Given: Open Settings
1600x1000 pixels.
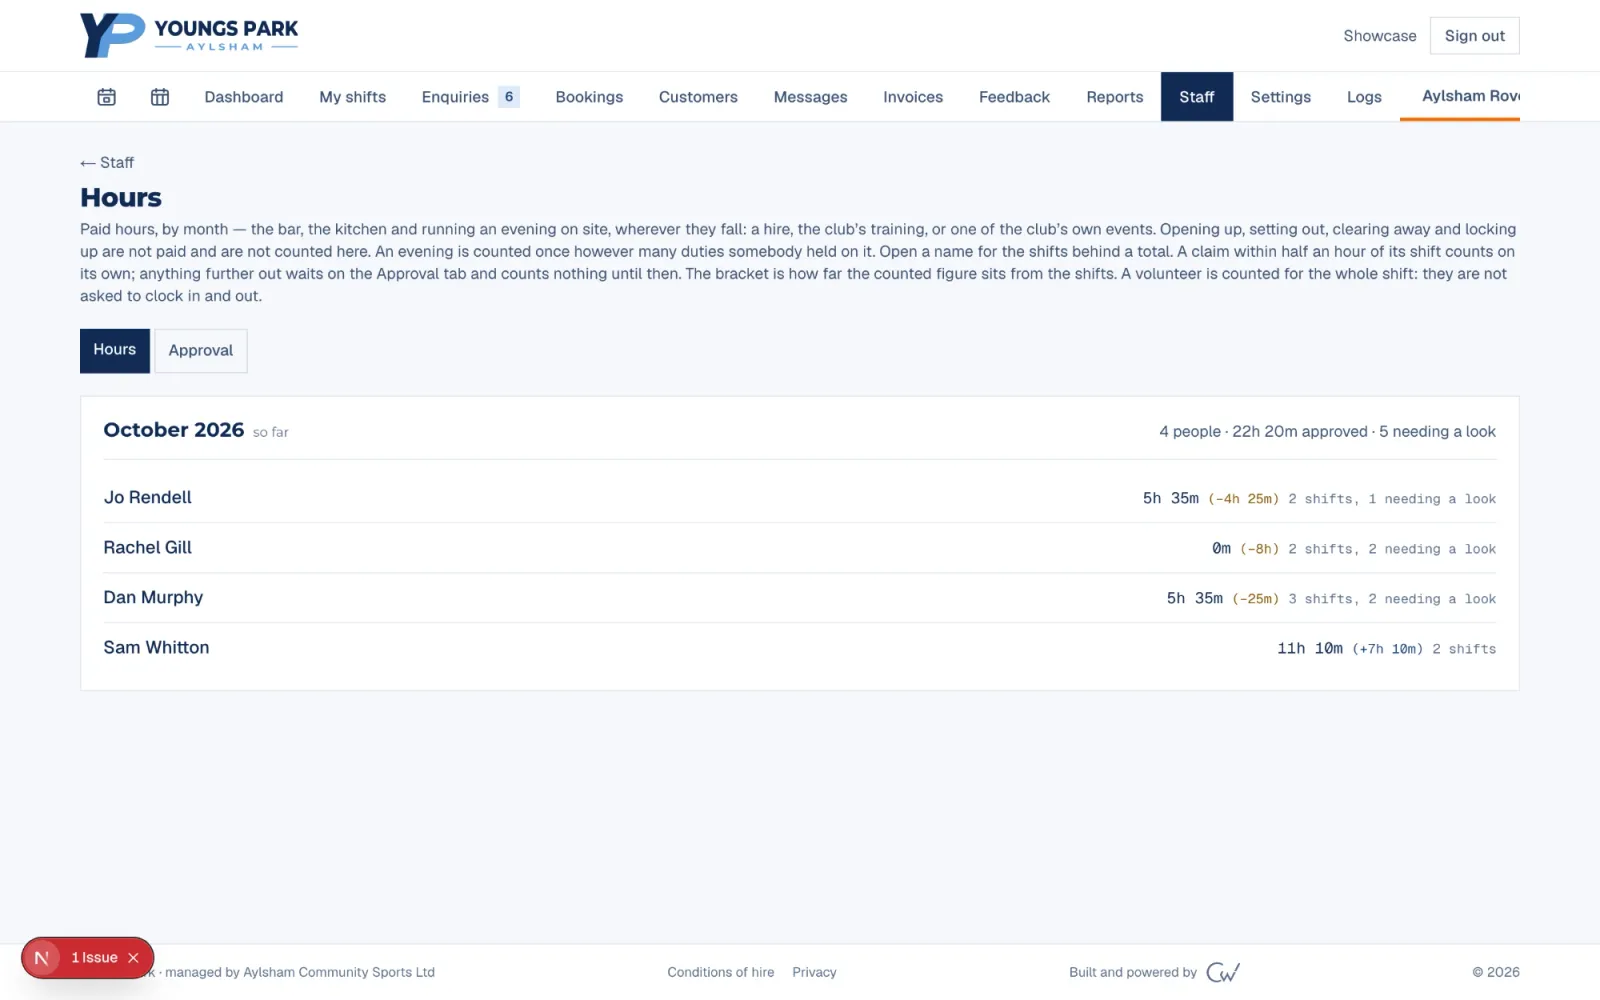Looking at the screenshot, I should (x=1281, y=97).
